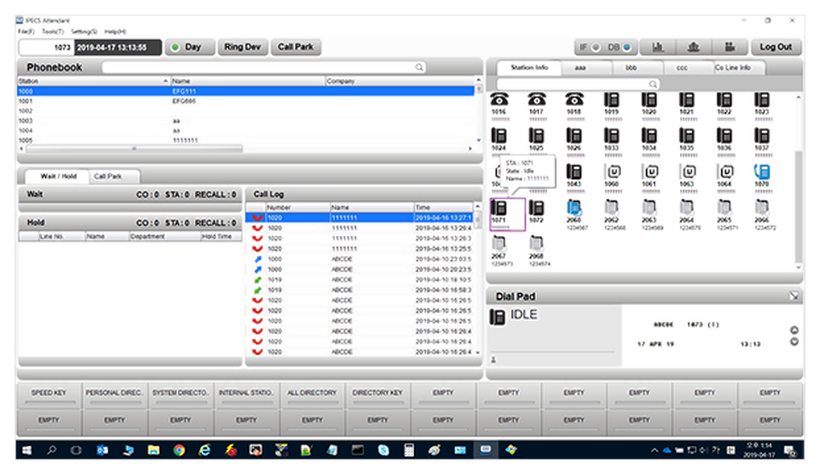Open Chrome from the taskbar
This screenshot has height=475, width=820.
point(179,450)
